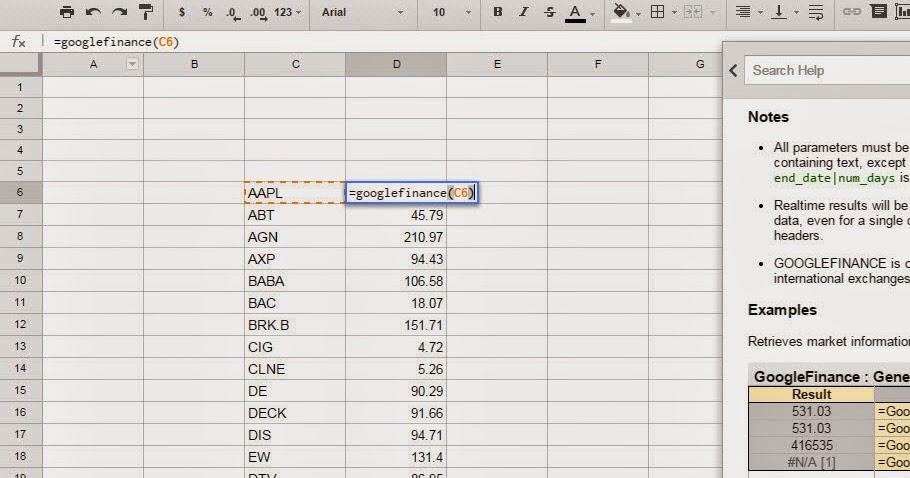
Task: Open the font size 10 dropdown
Action: point(452,12)
